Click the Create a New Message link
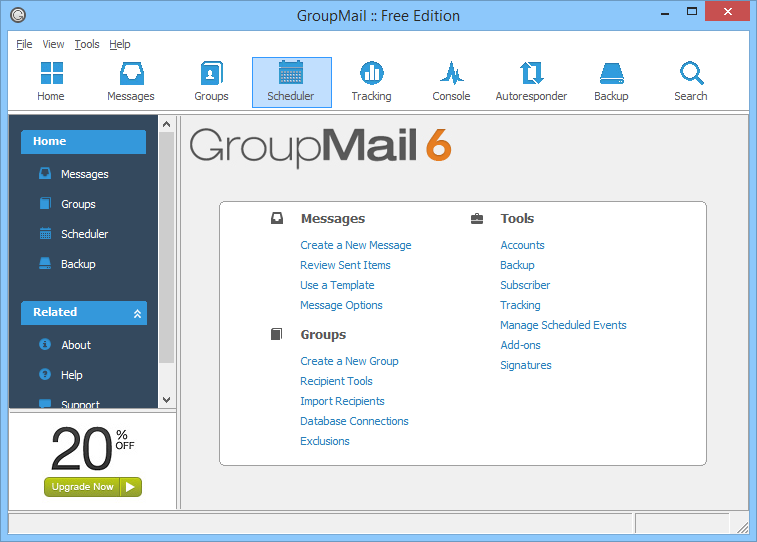This screenshot has width=757, height=542. point(356,245)
